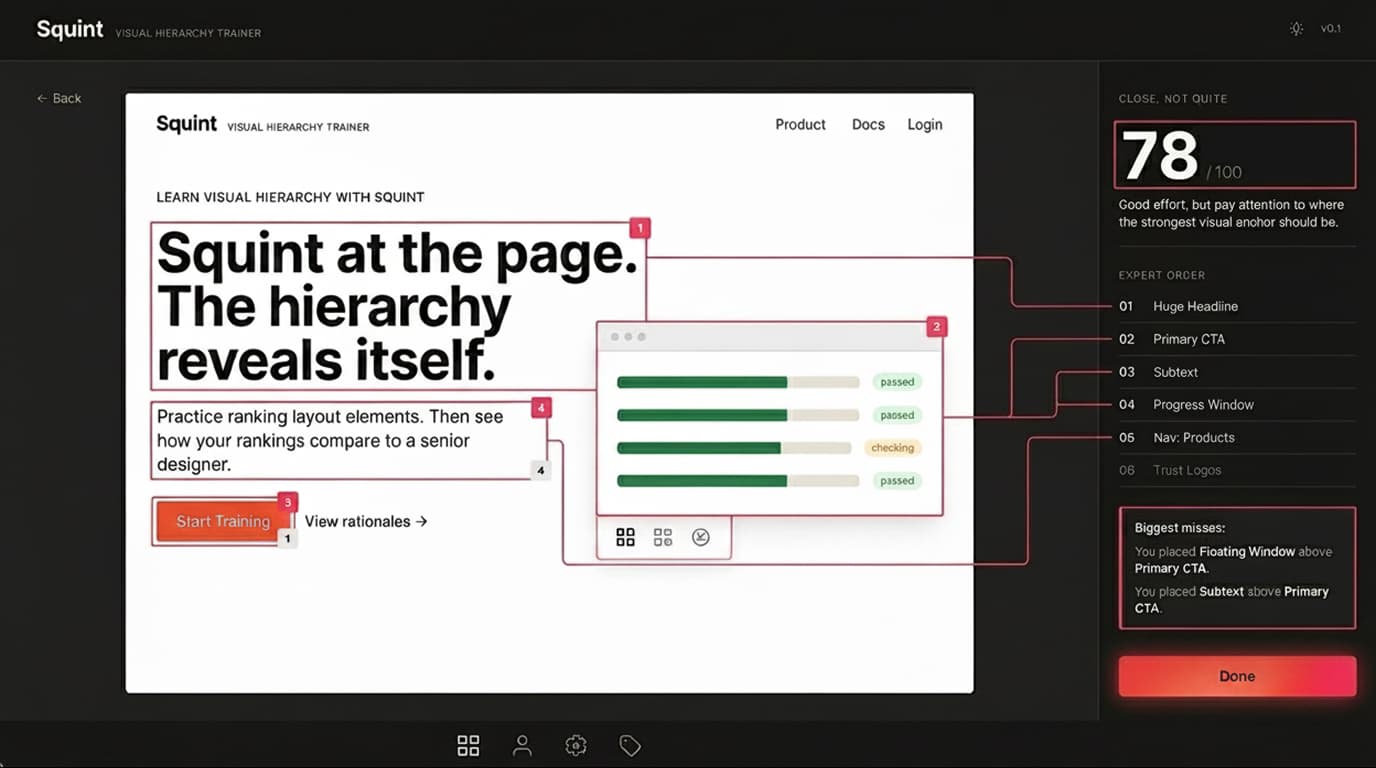Open the Product nav item

[x=801, y=124]
